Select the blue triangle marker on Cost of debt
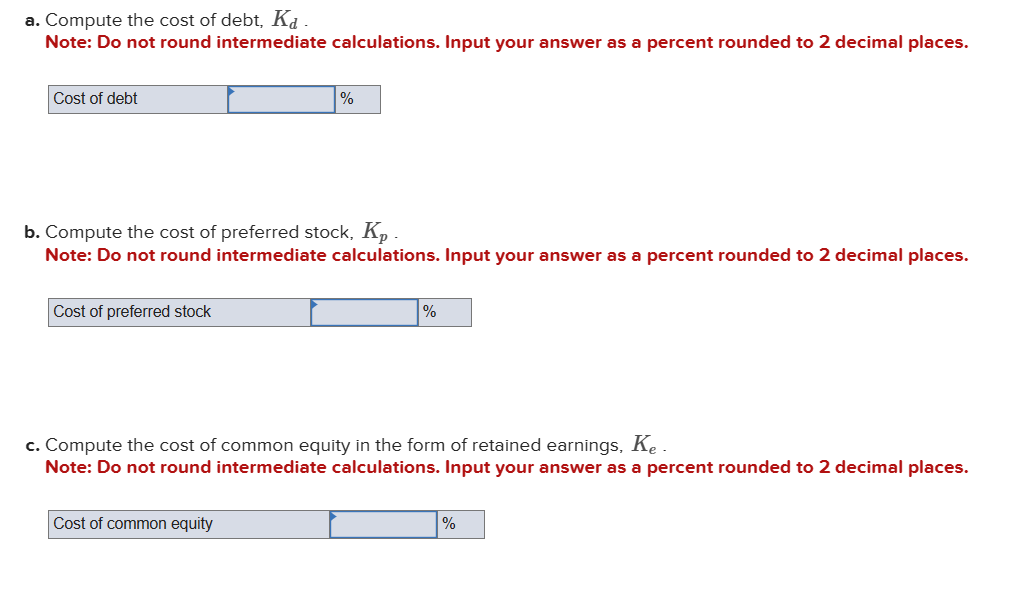The image size is (1015, 594). 233,91
